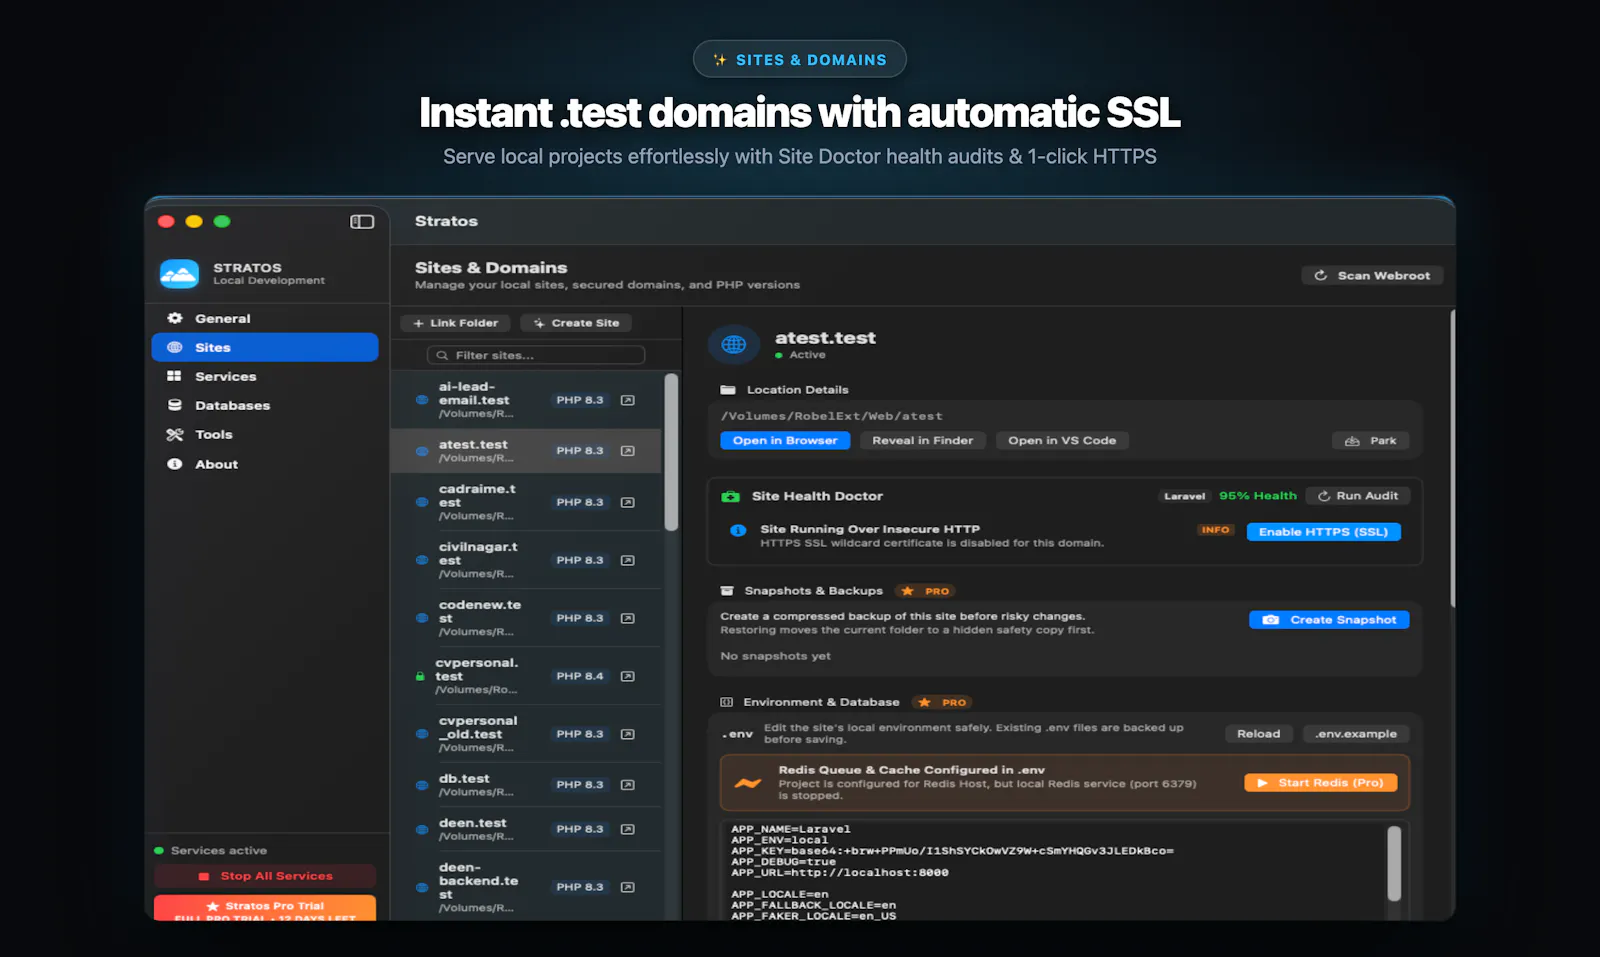Click Open in VS Code
1600x957 pixels.
[x=1062, y=440]
